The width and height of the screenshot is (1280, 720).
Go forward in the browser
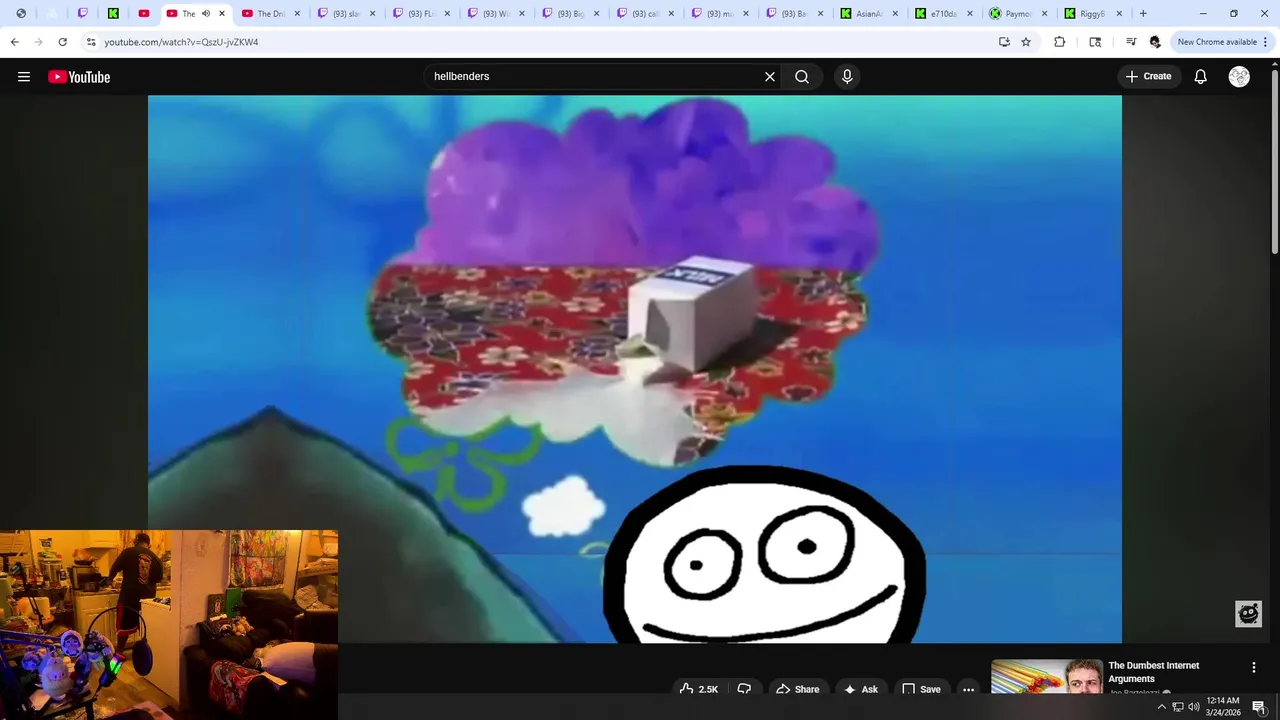click(x=38, y=42)
